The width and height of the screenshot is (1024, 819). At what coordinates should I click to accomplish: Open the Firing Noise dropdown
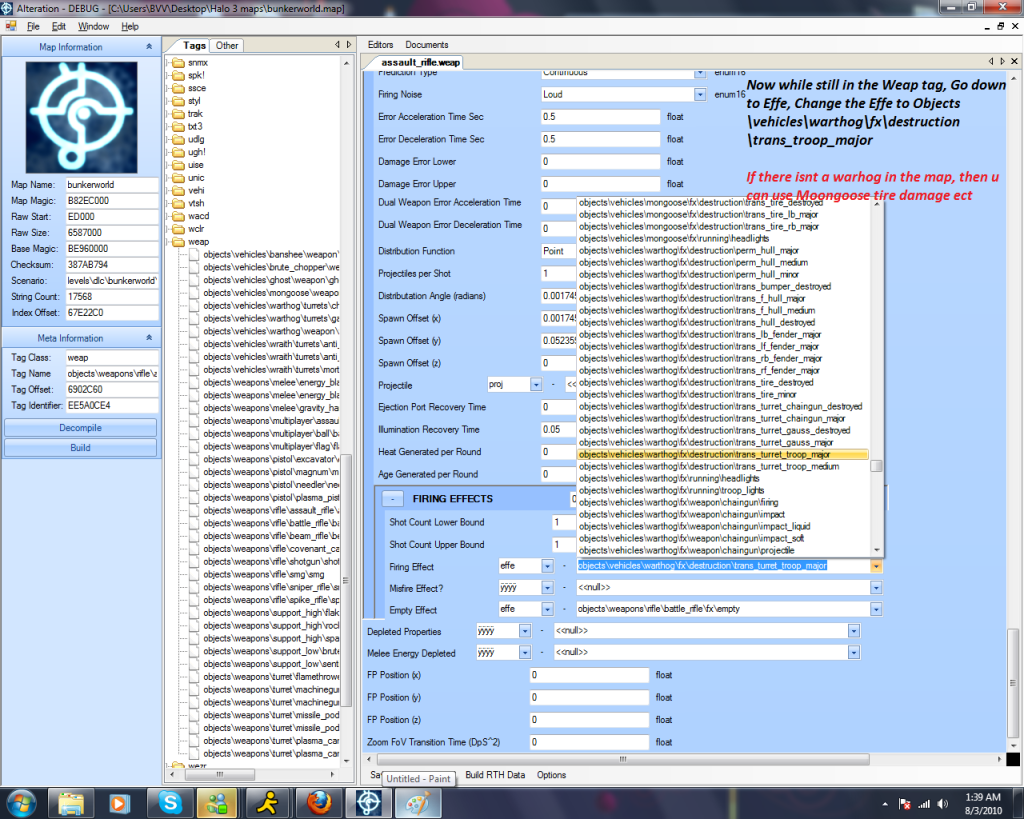(x=699, y=95)
